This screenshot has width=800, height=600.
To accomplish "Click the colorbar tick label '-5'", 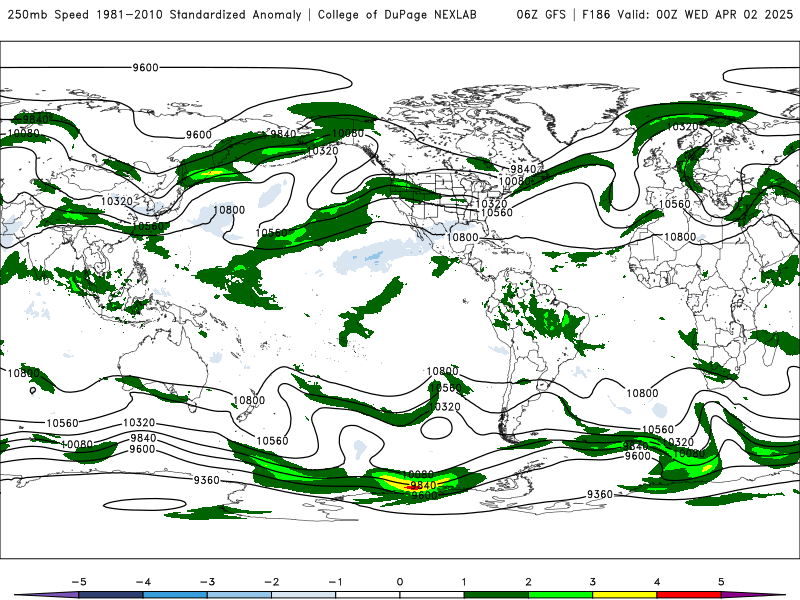I will (79, 582).
